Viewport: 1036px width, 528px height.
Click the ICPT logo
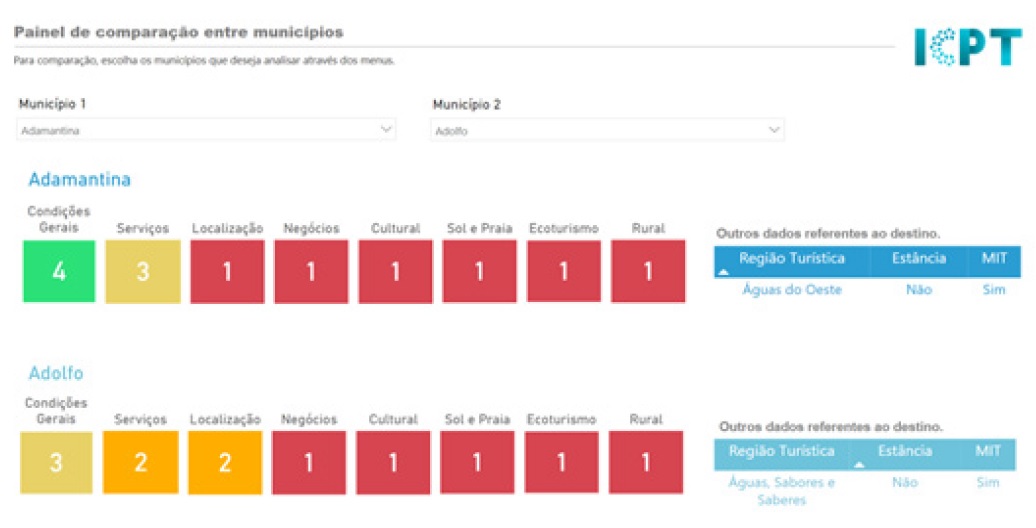[x=966, y=46]
